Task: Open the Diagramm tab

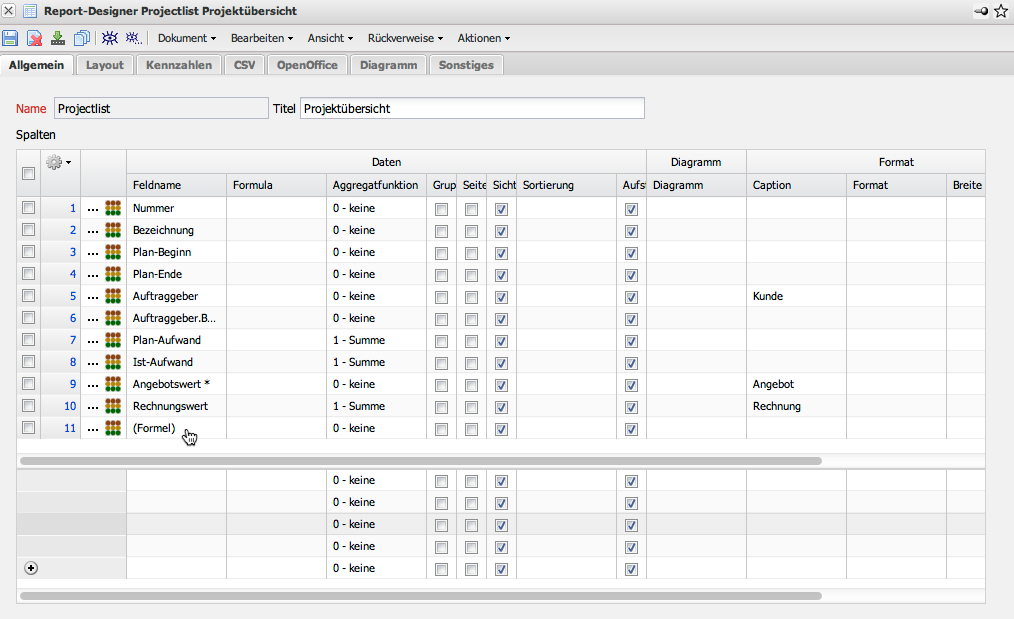Action: point(388,65)
